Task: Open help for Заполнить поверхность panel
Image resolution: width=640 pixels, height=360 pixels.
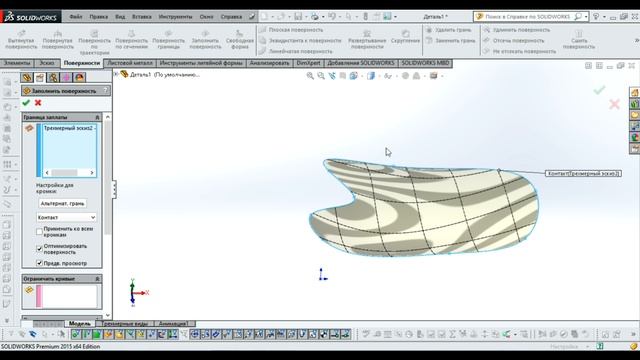Action: point(106,91)
